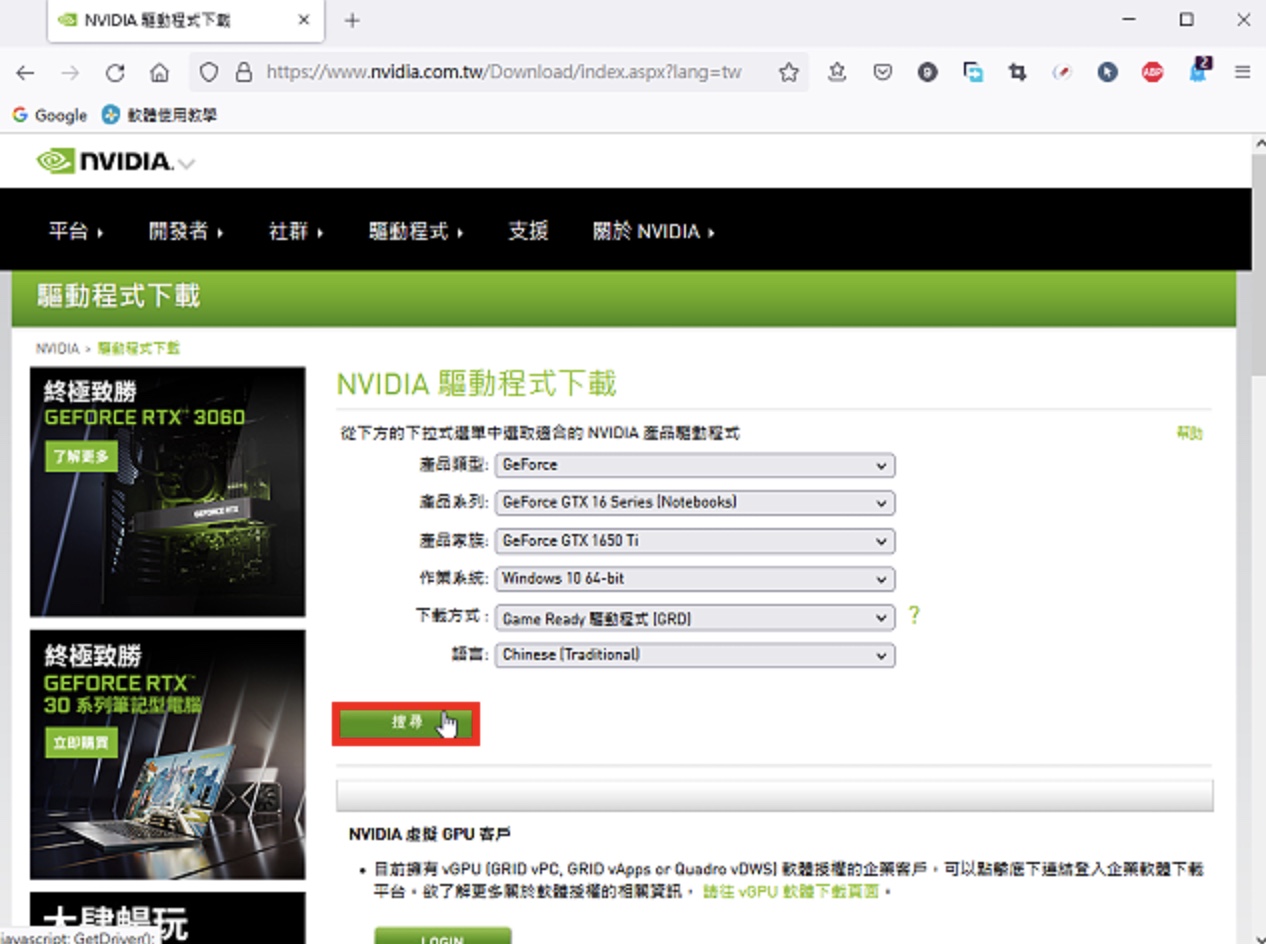Open the 支援 navigation item

click(528, 231)
